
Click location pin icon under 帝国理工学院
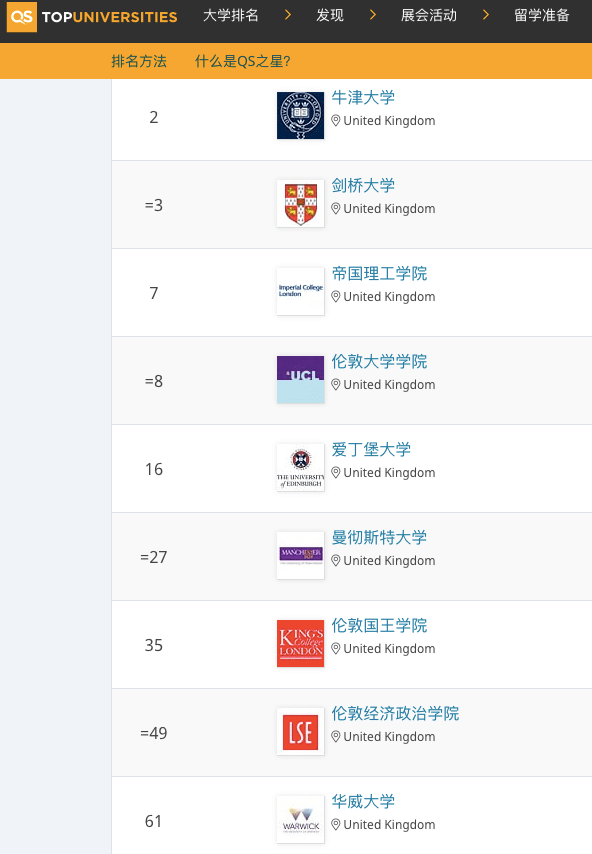(x=336, y=297)
